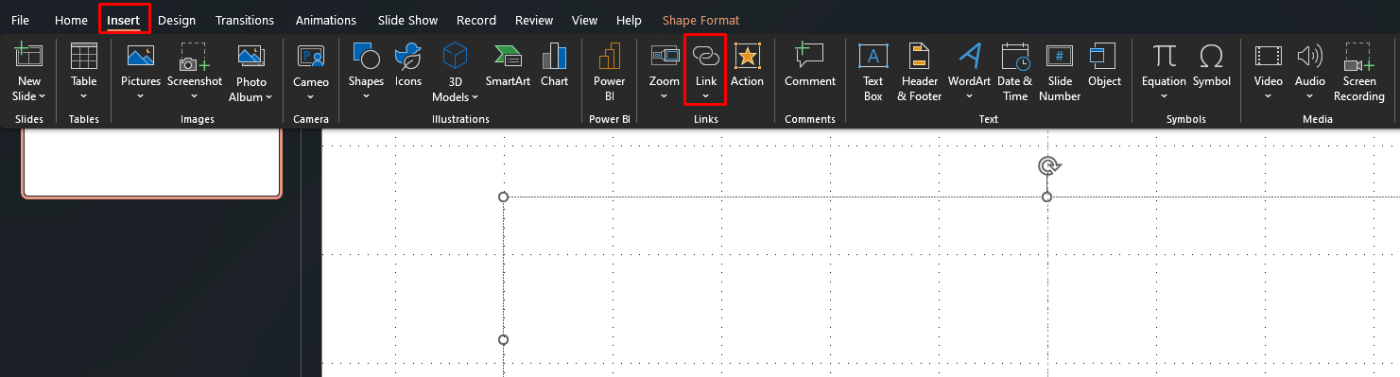Select the slide thumbnail in the panel
The image size is (1400, 377).
(152, 164)
